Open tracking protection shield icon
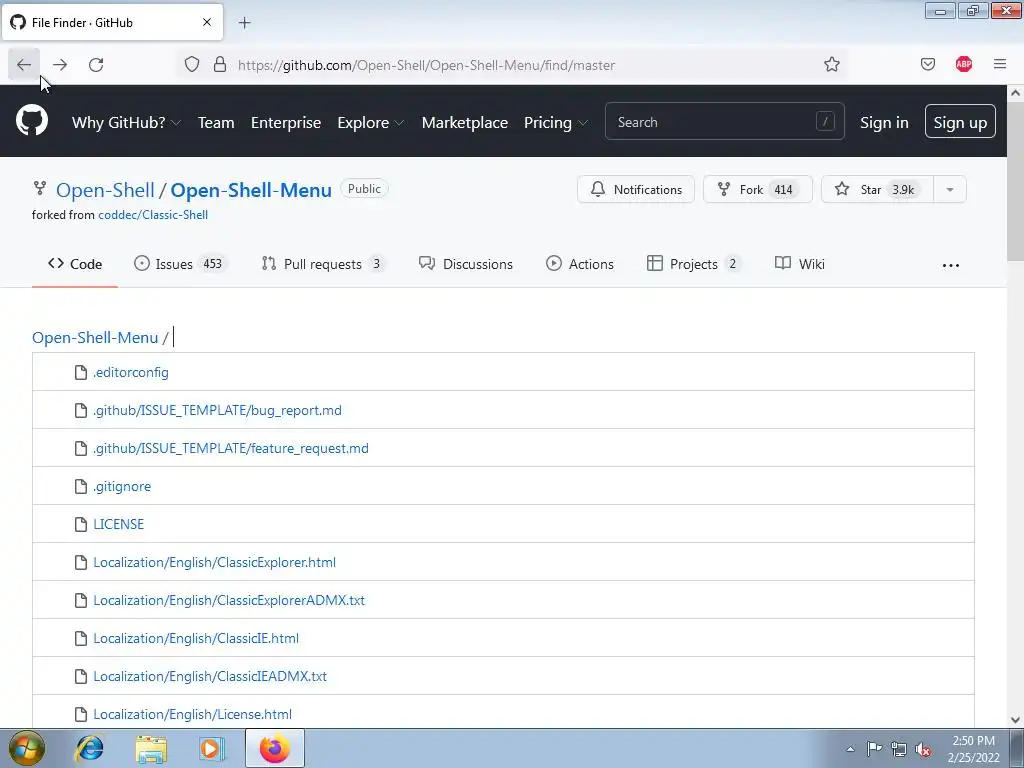Viewport: 1024px width, 768px height. (x=191, y=65)
